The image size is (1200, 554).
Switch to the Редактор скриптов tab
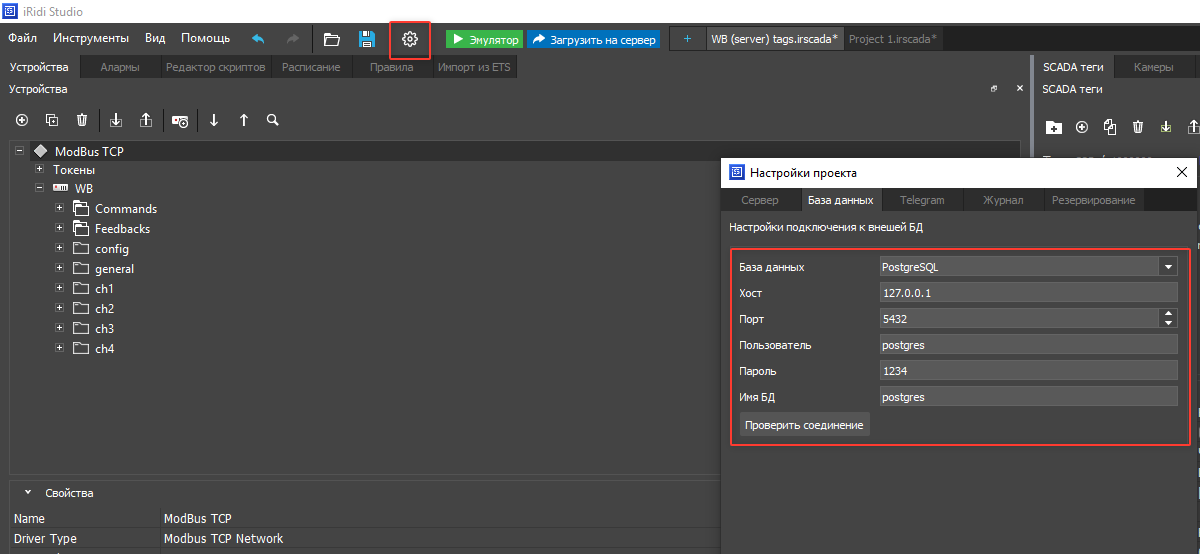point(216,68)
